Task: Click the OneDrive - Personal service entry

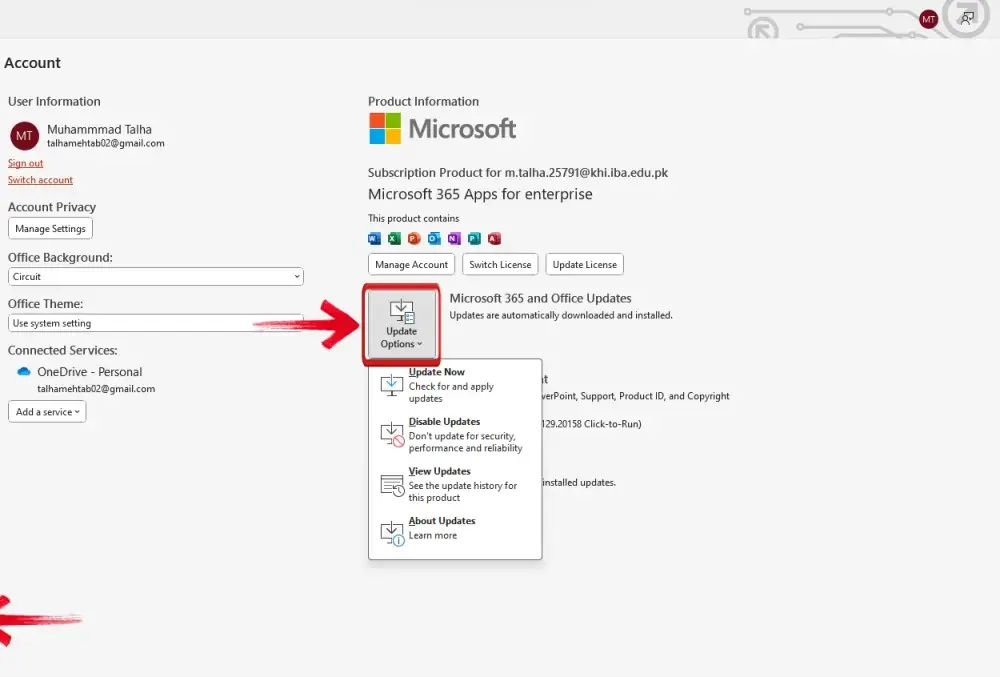Action: [x=89, y=372]
